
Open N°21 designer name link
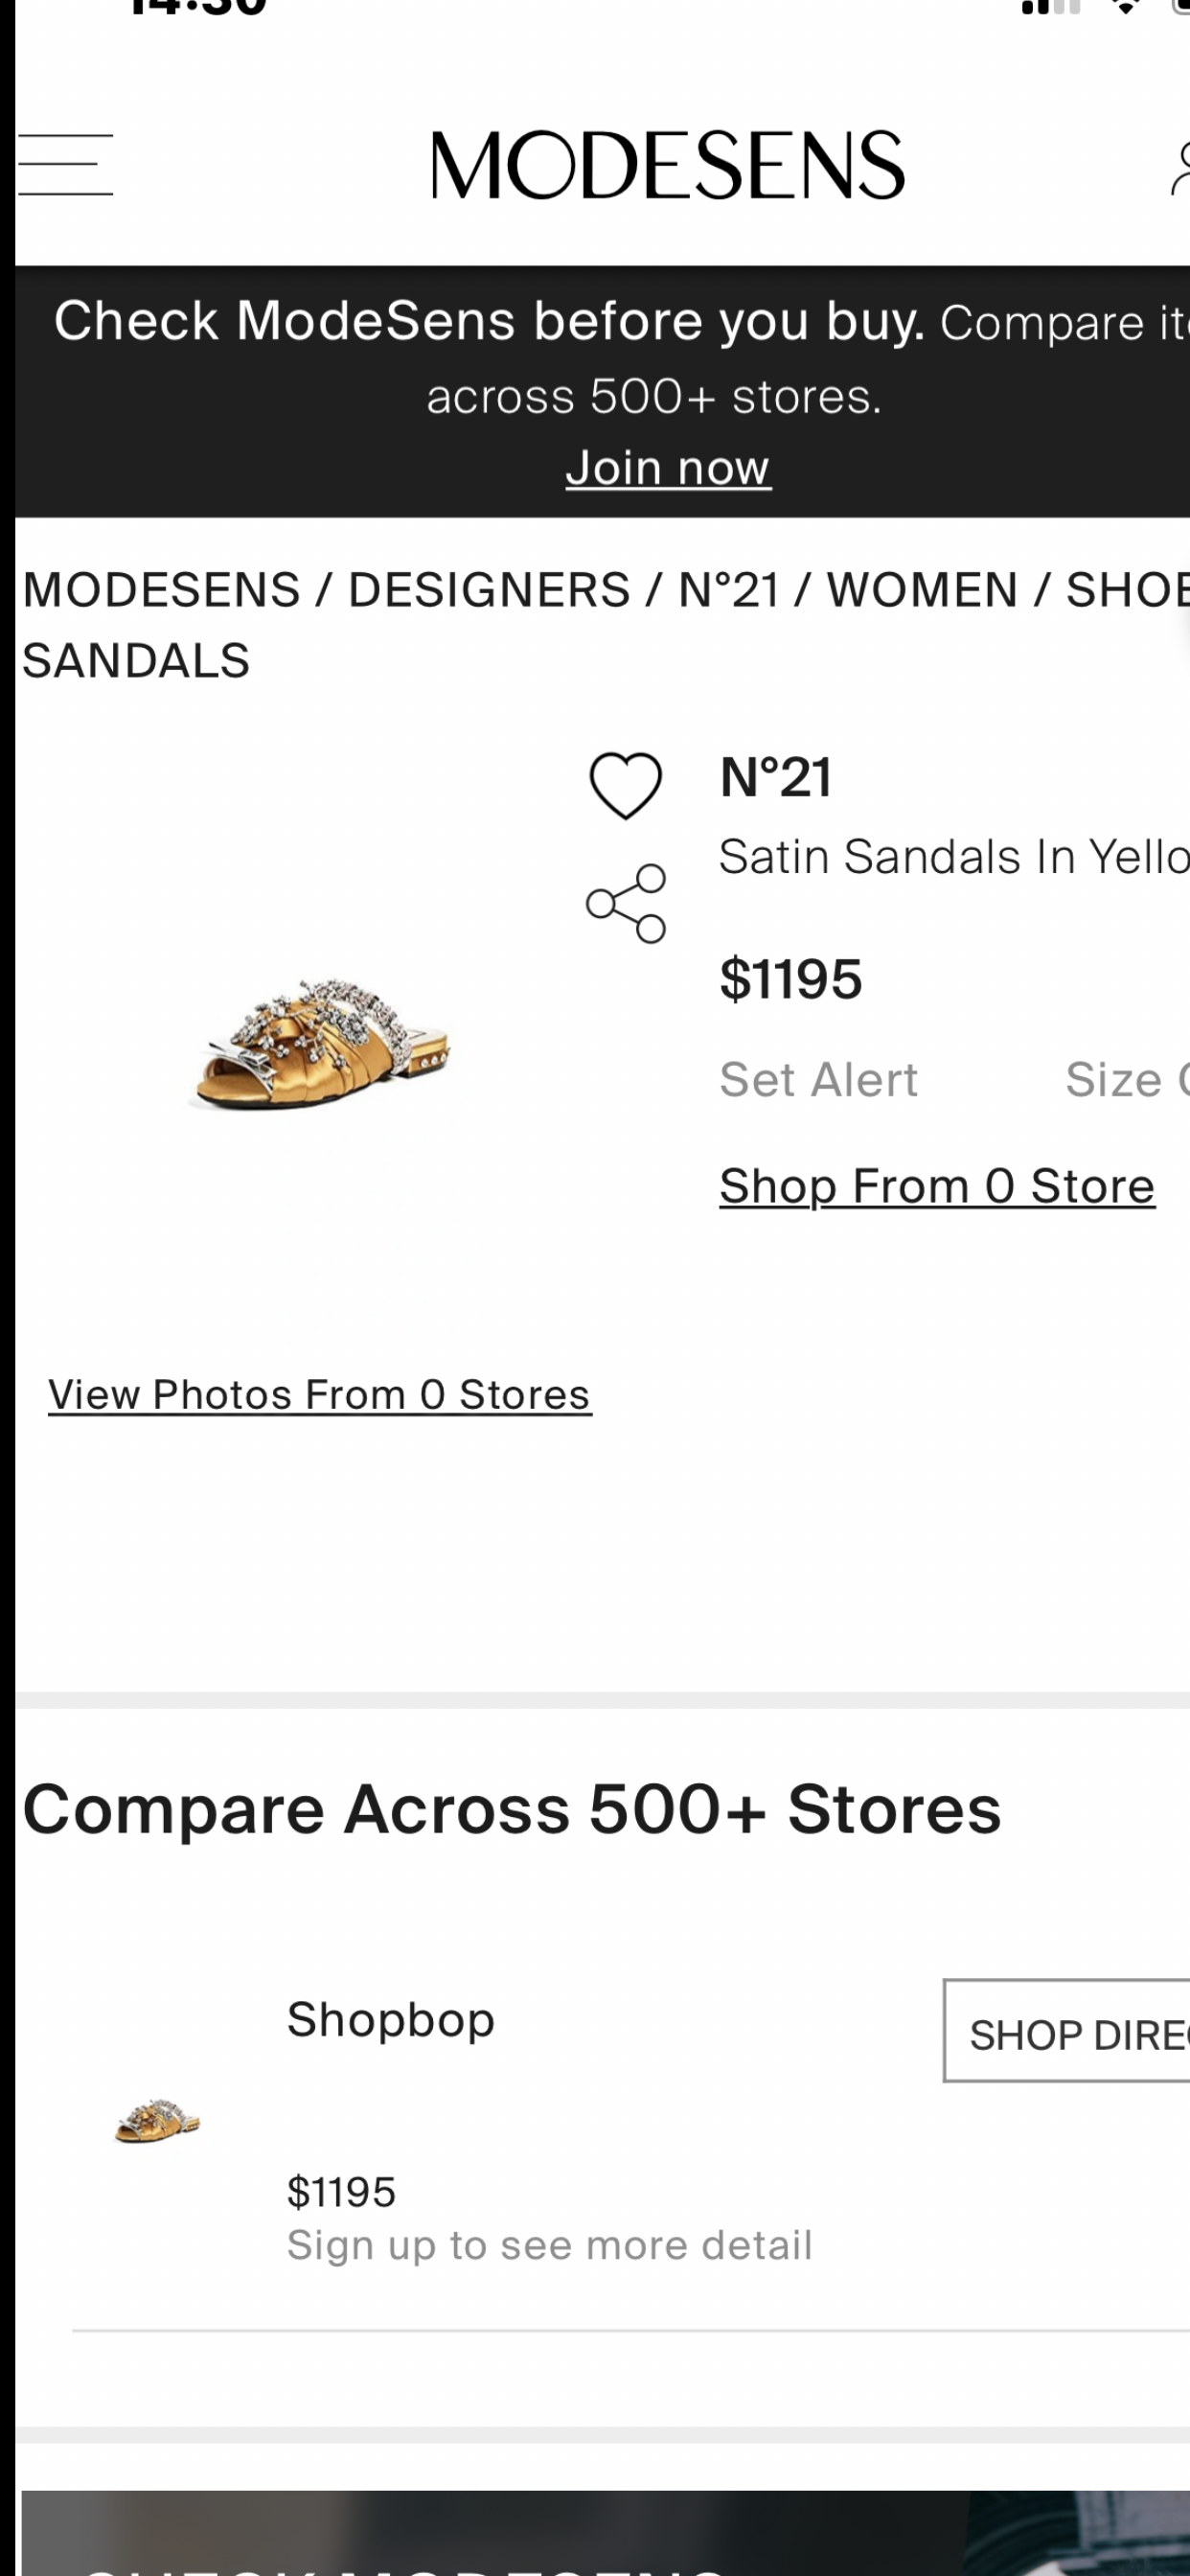(776, 777)
